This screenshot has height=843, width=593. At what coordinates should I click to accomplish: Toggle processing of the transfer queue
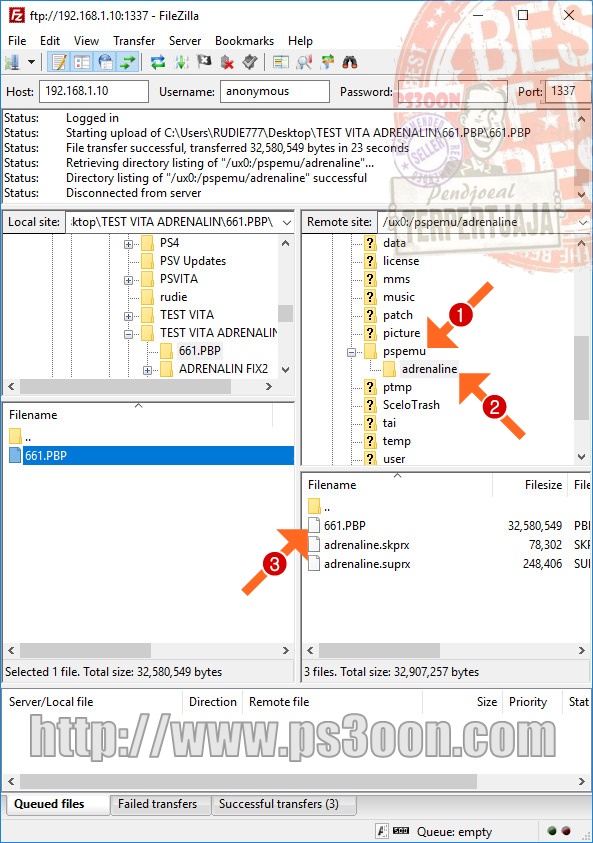(x=181, y=62)
